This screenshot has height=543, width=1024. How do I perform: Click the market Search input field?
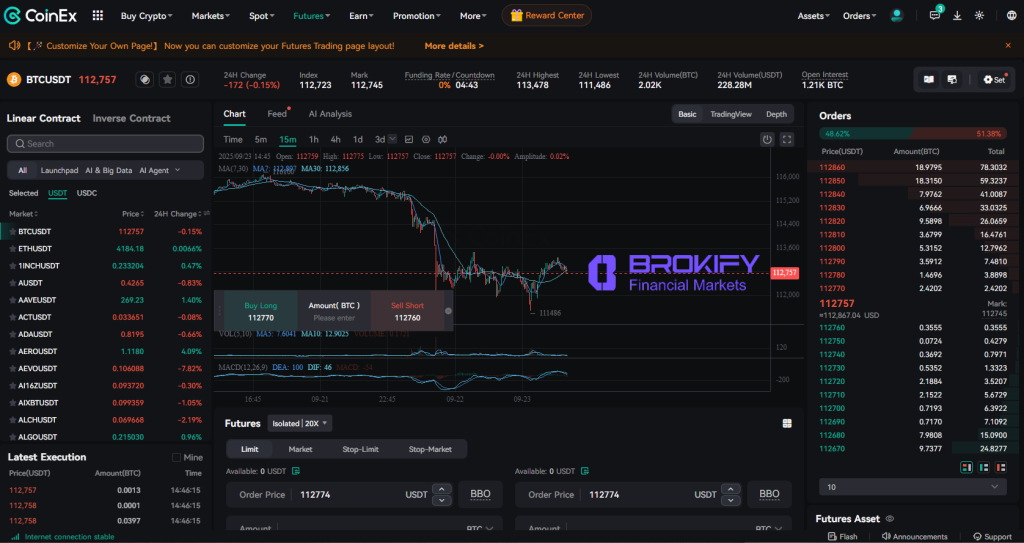pyautogui.click(x=105, y=144)
